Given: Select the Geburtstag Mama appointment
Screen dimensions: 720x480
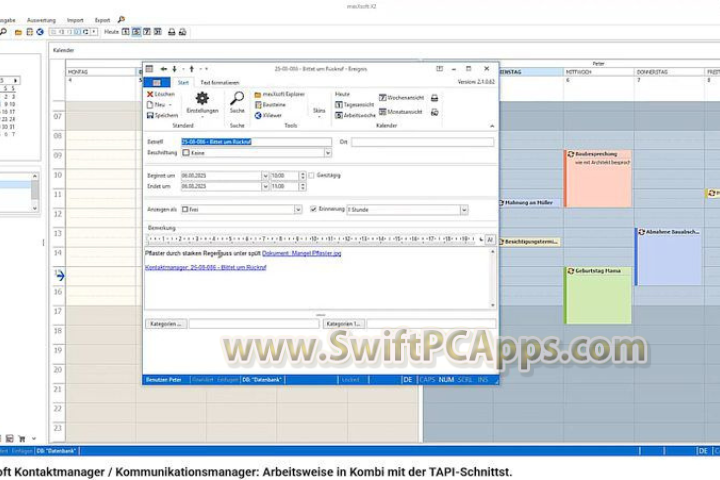Looking at the screenshot, I should [598, 295].
